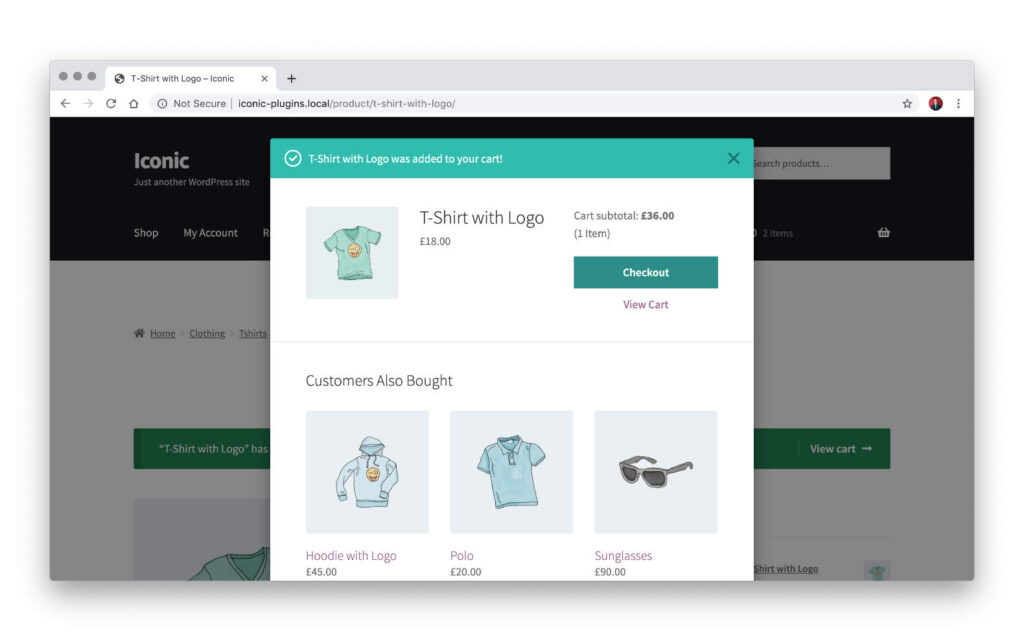Open site info via the Not Secure icon
Image resolution: width=1024 pixels, height=639 pixels.
coord(161,103)
